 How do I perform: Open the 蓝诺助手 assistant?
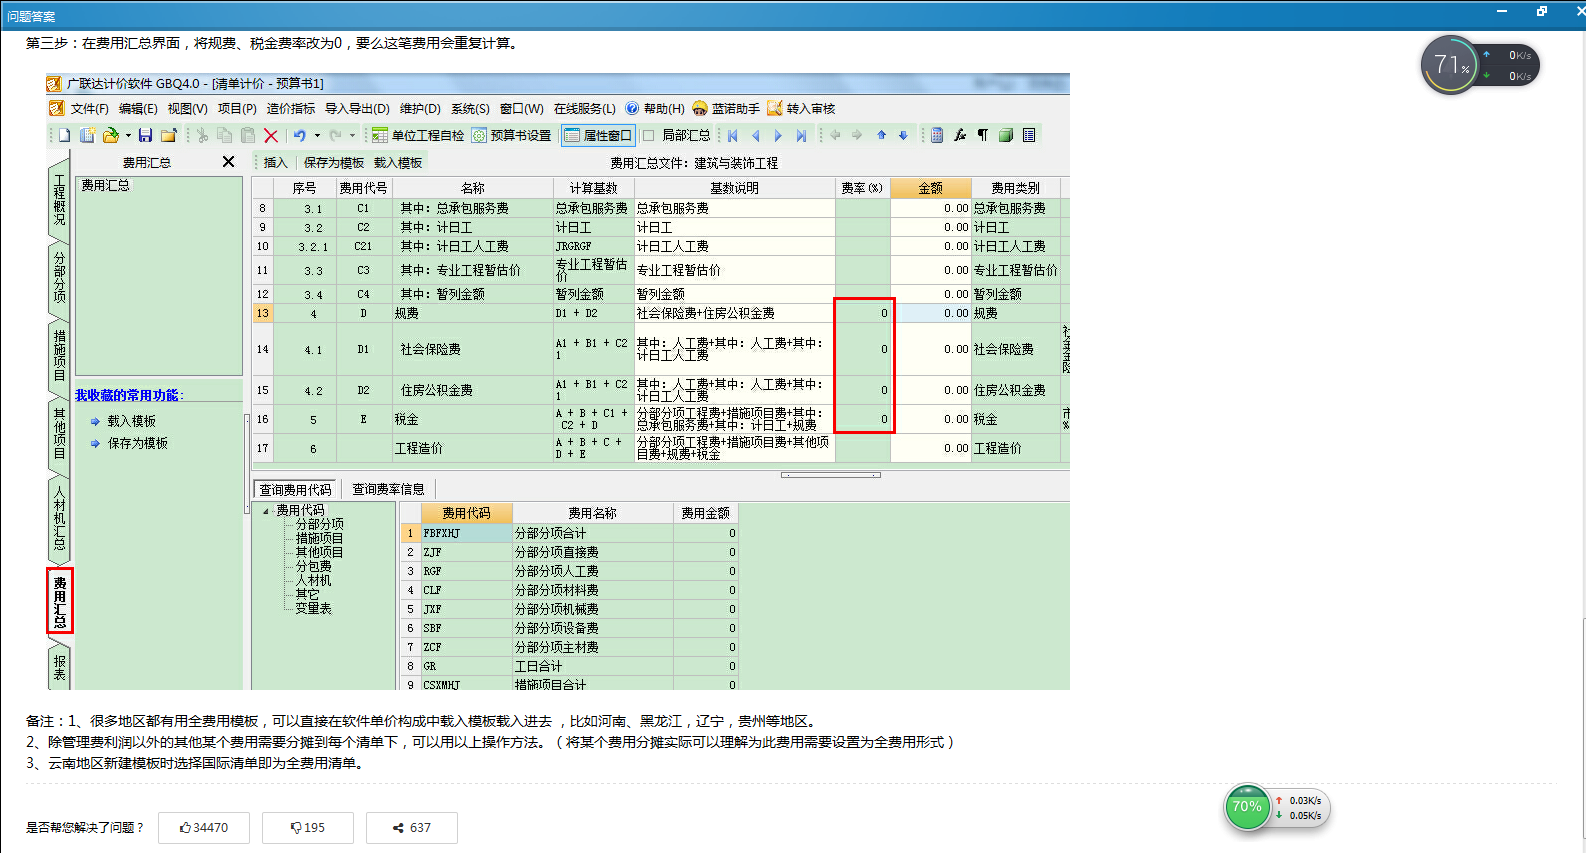[726, 108]
